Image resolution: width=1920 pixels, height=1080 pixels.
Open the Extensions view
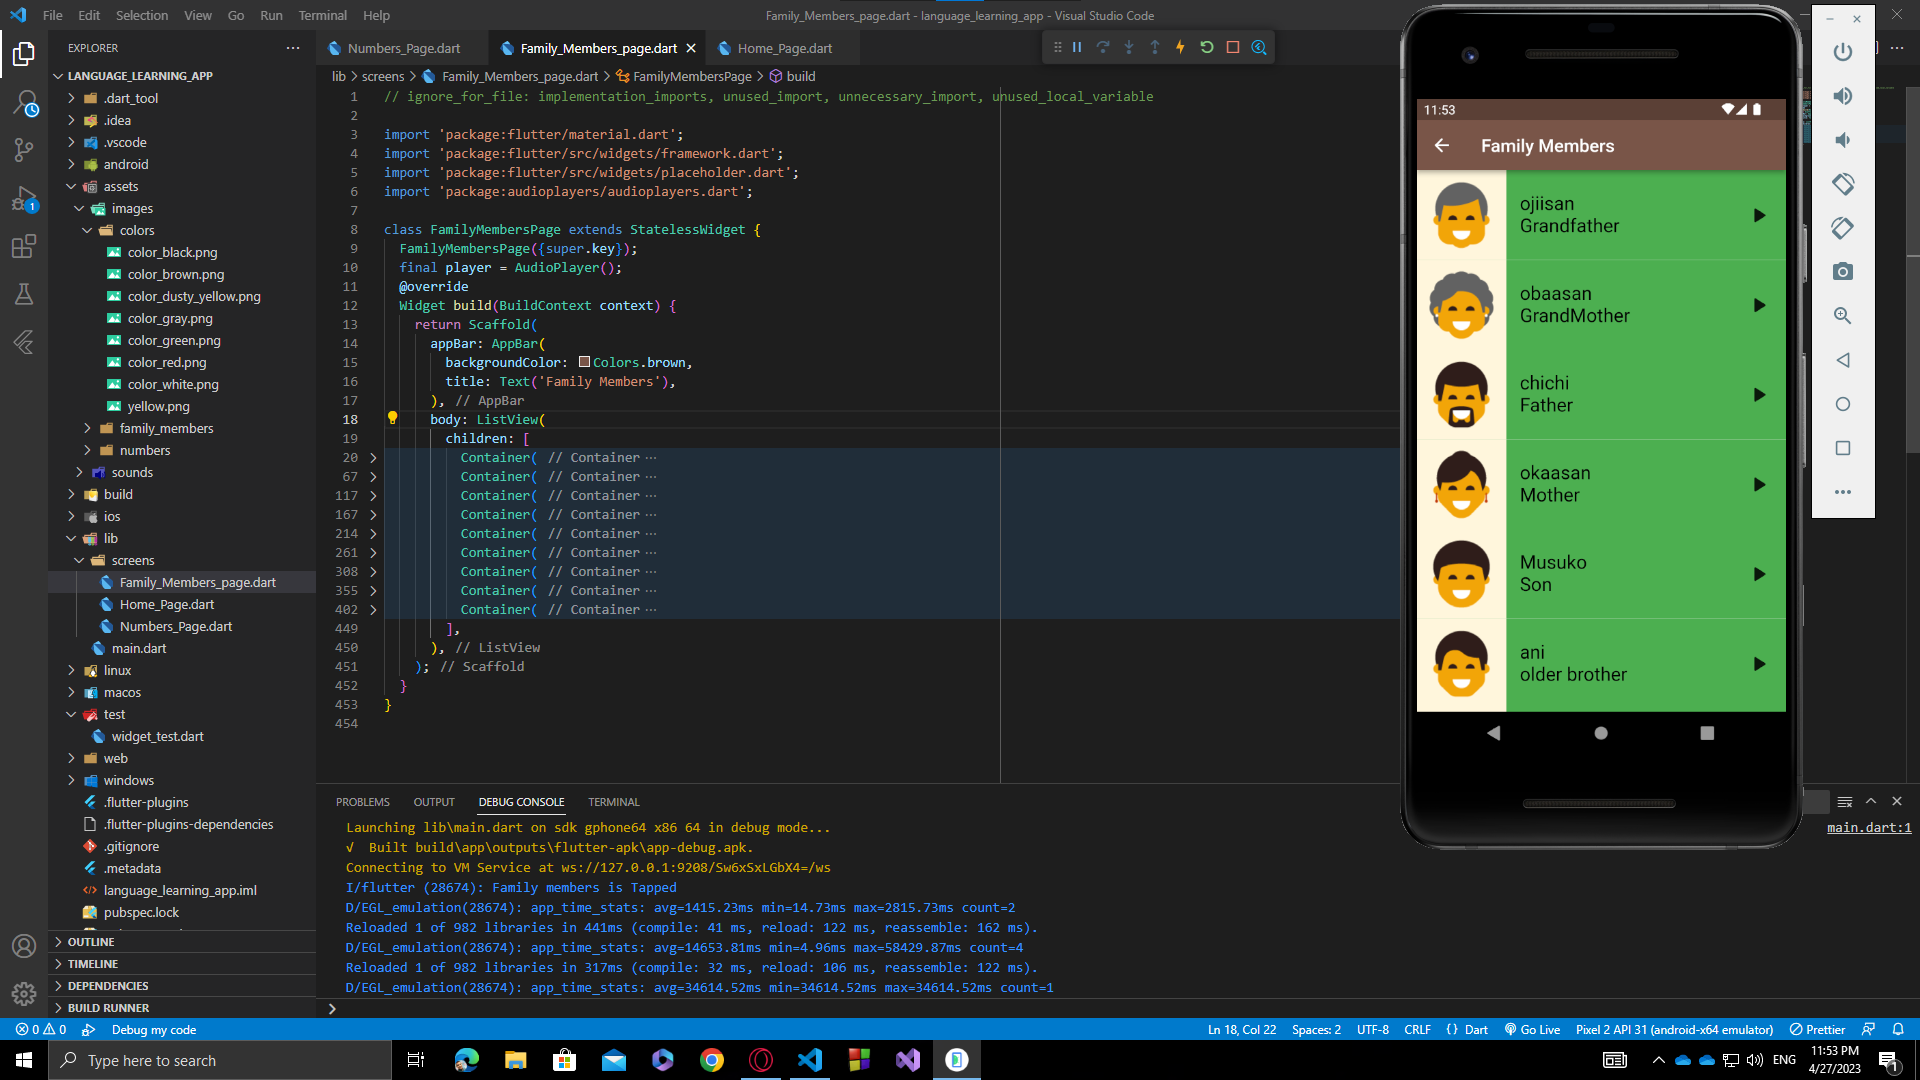pyautogui.click(x=24, y=246)
